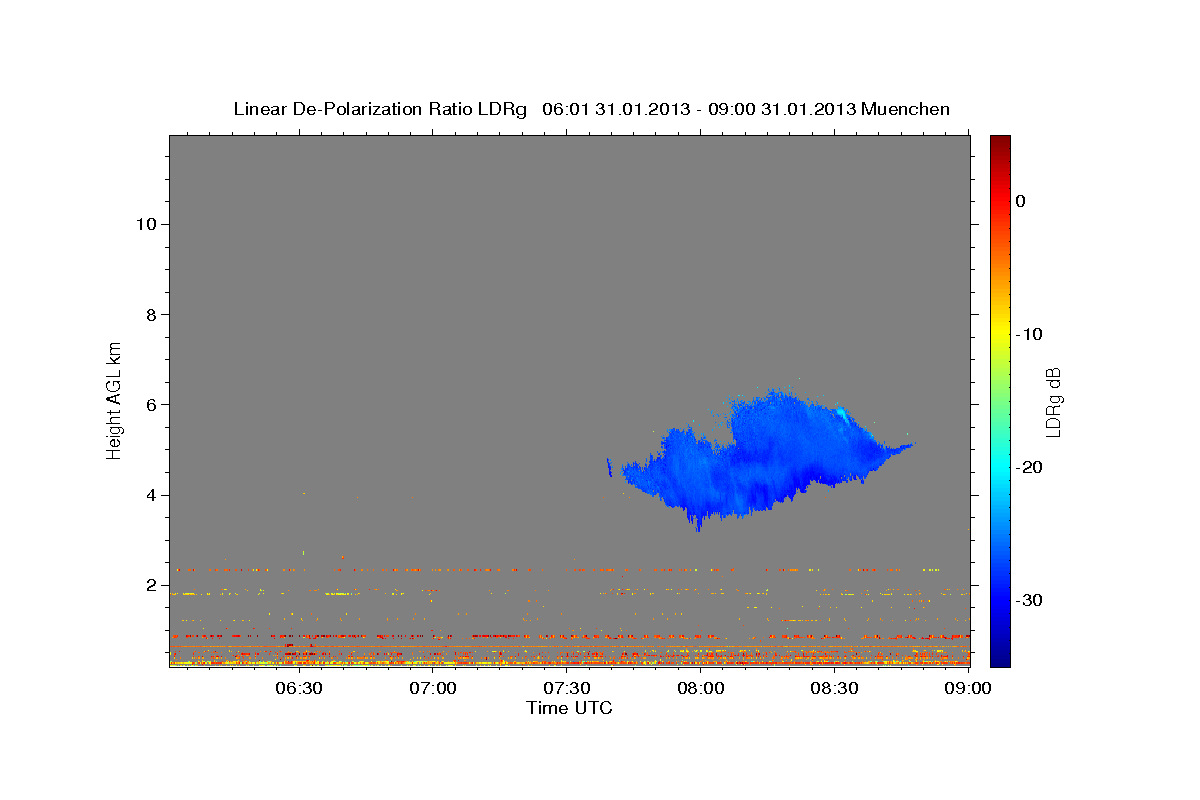The width and height of the screenshot is (1200, 800).
Task: Click the 08:30 time tick label
Action: [x=834, y=688]
